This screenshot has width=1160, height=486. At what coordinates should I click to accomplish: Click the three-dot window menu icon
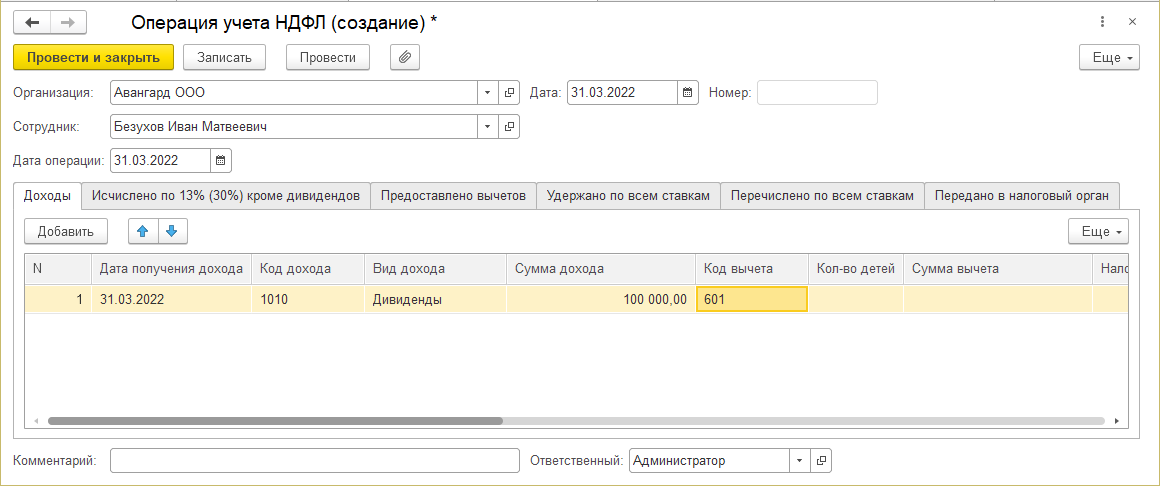(1102, 22)
